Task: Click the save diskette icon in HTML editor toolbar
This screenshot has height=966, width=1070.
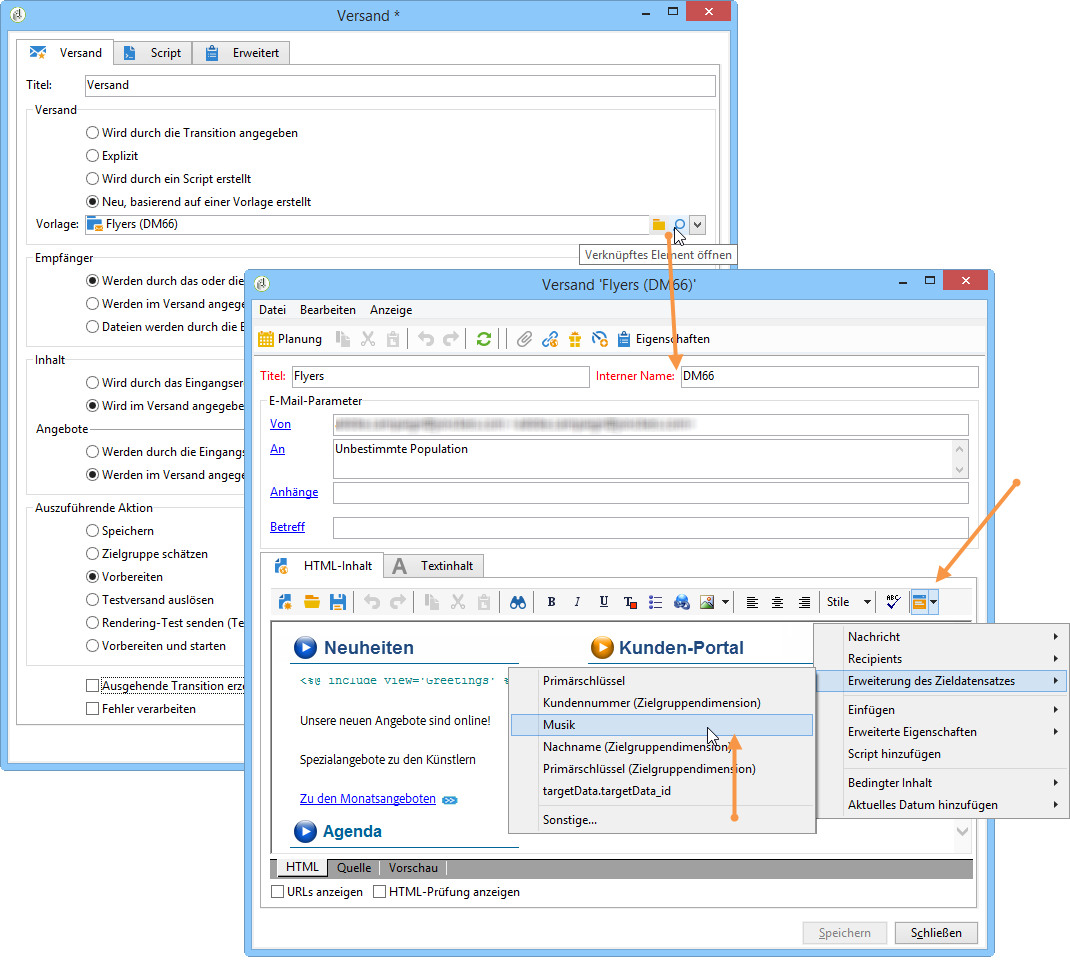Action: [x=338, y=602]
